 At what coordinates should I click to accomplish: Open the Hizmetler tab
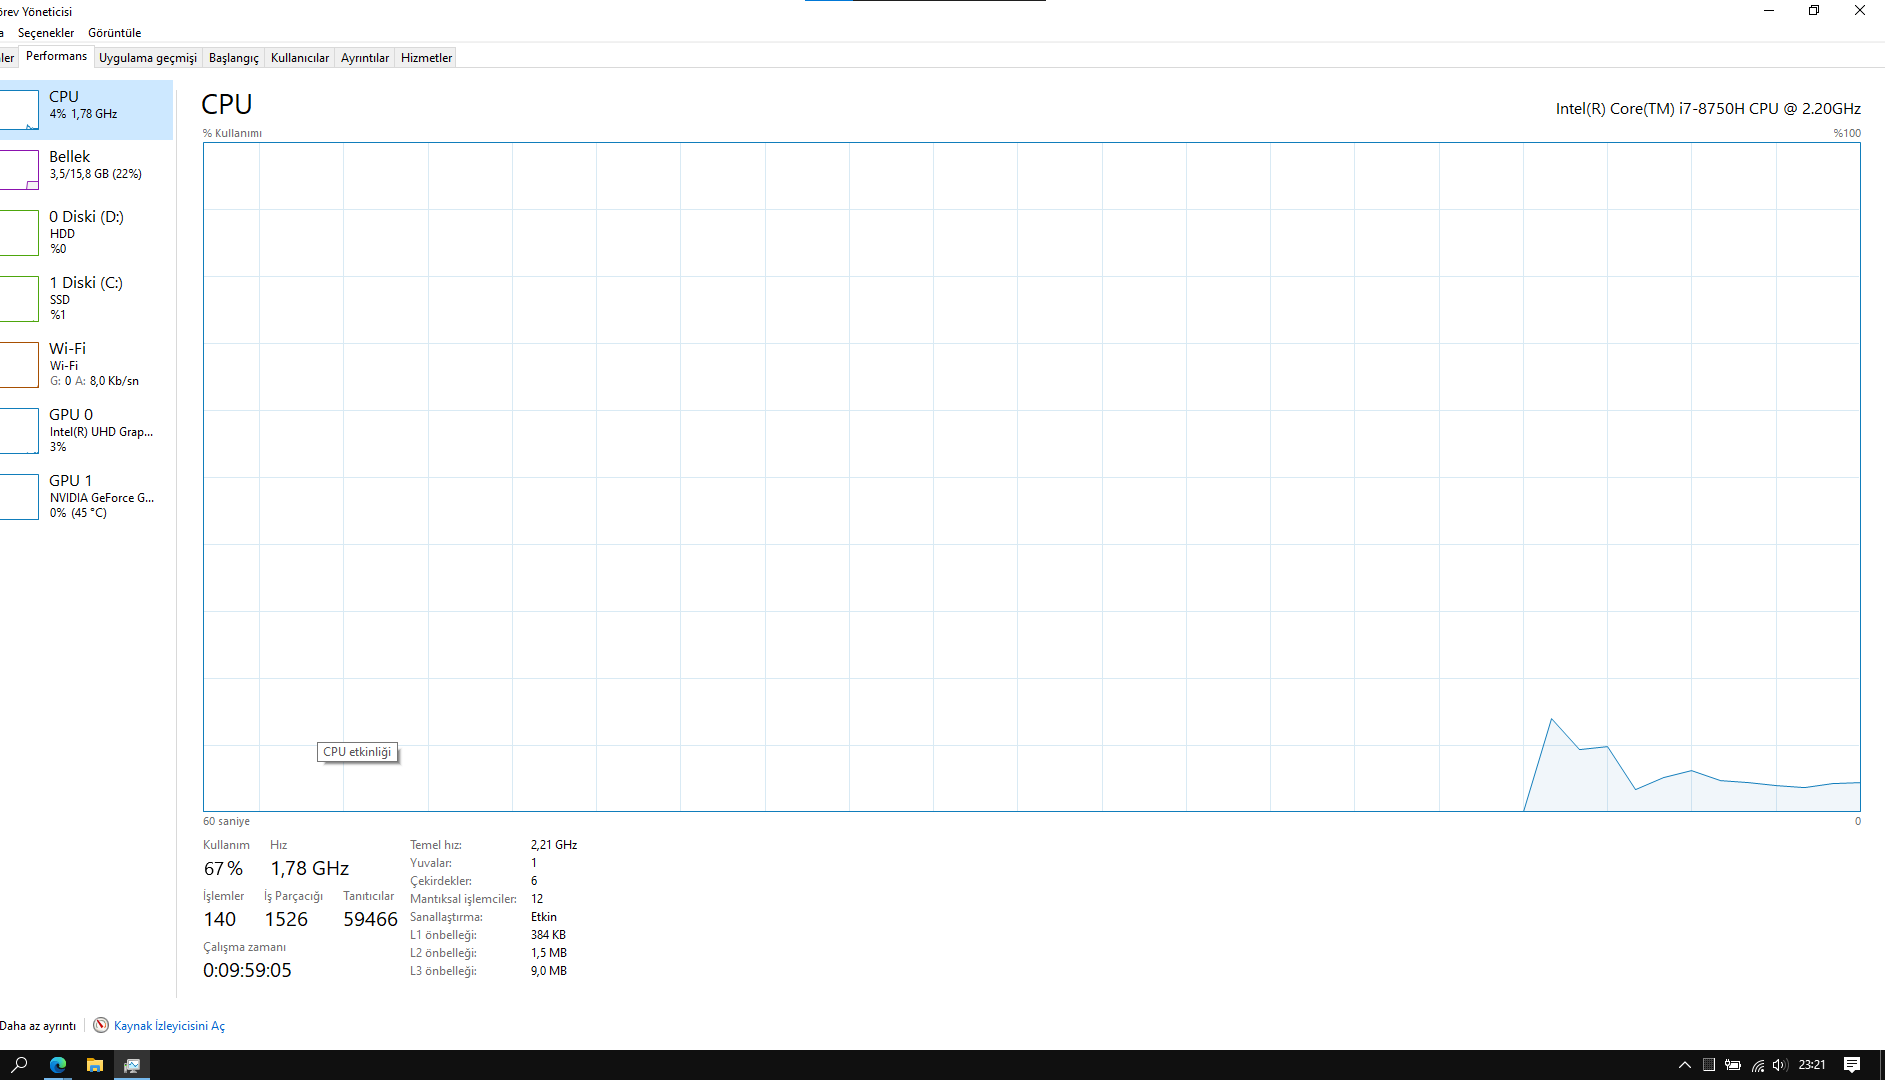(x=427, y=58)
